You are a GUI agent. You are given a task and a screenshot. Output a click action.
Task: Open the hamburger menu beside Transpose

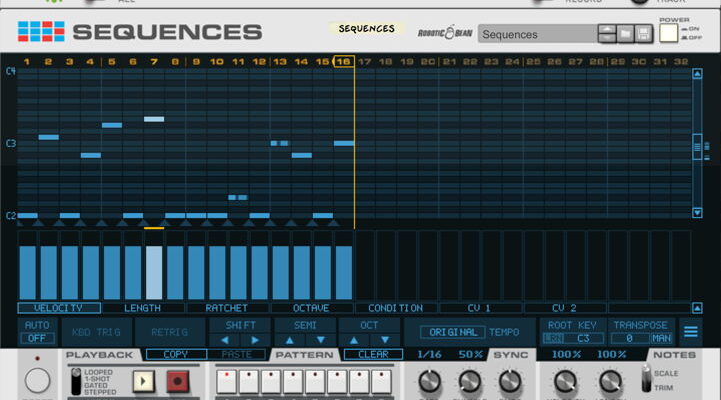click(x=691, y=332)
